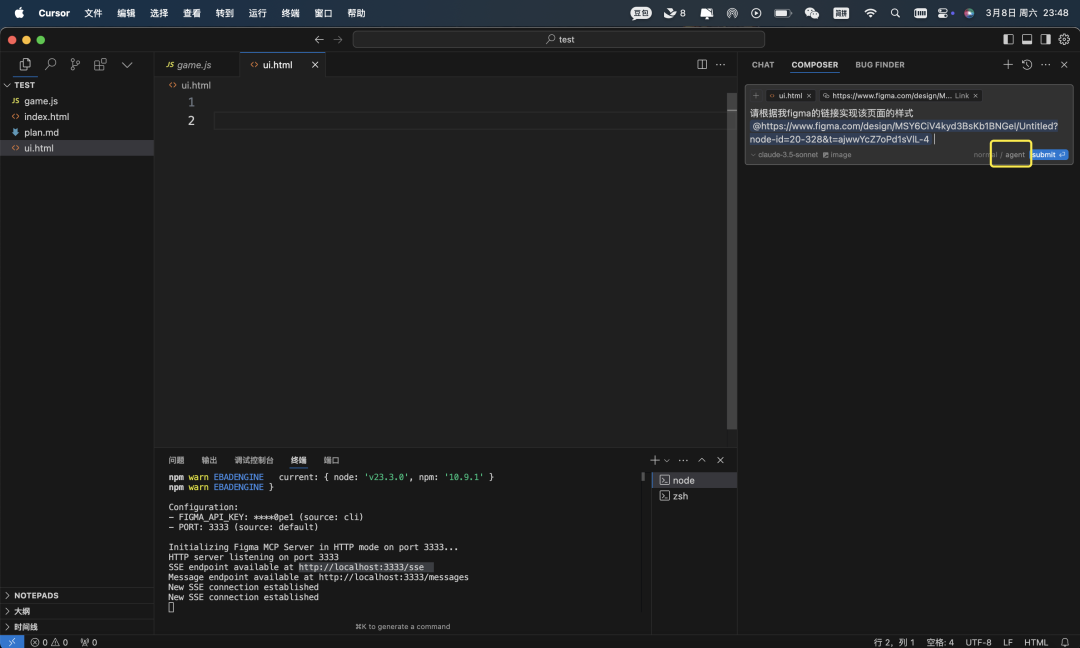
Task: Open the Extensions view icon
Action: click(x=100, y=65)
